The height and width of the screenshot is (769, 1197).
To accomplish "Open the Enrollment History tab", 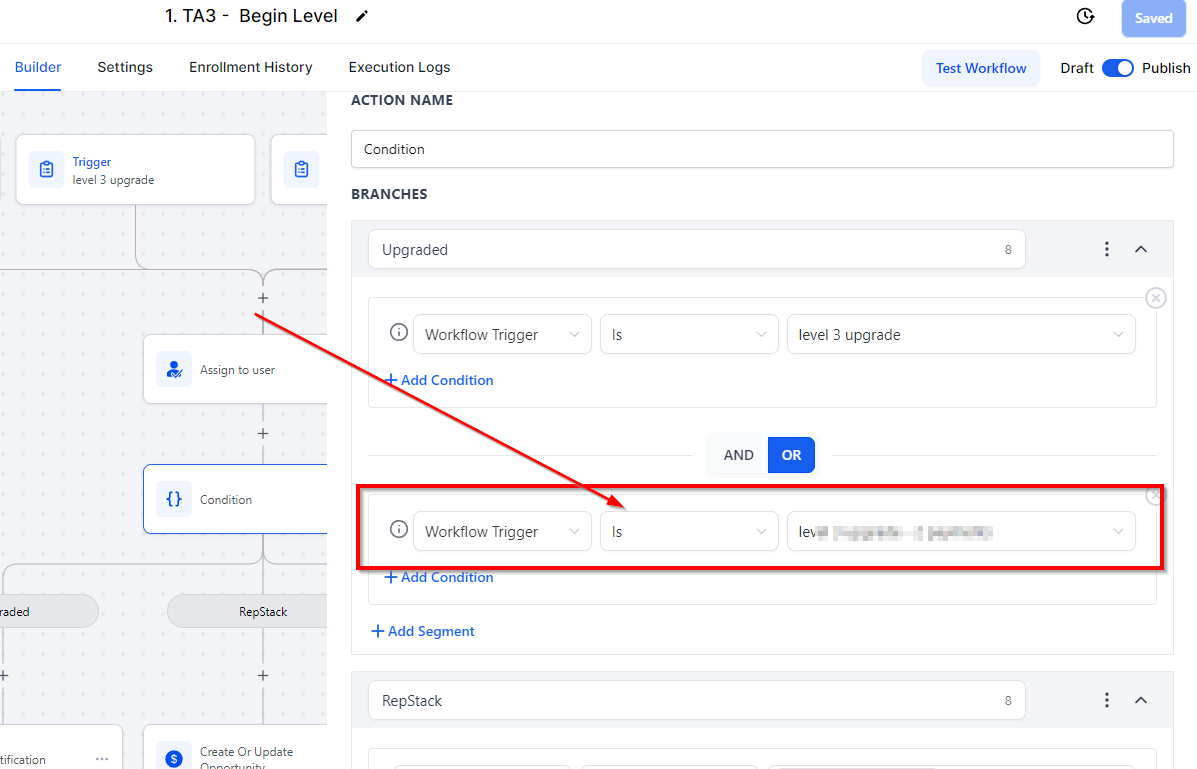I will (250, 67).
